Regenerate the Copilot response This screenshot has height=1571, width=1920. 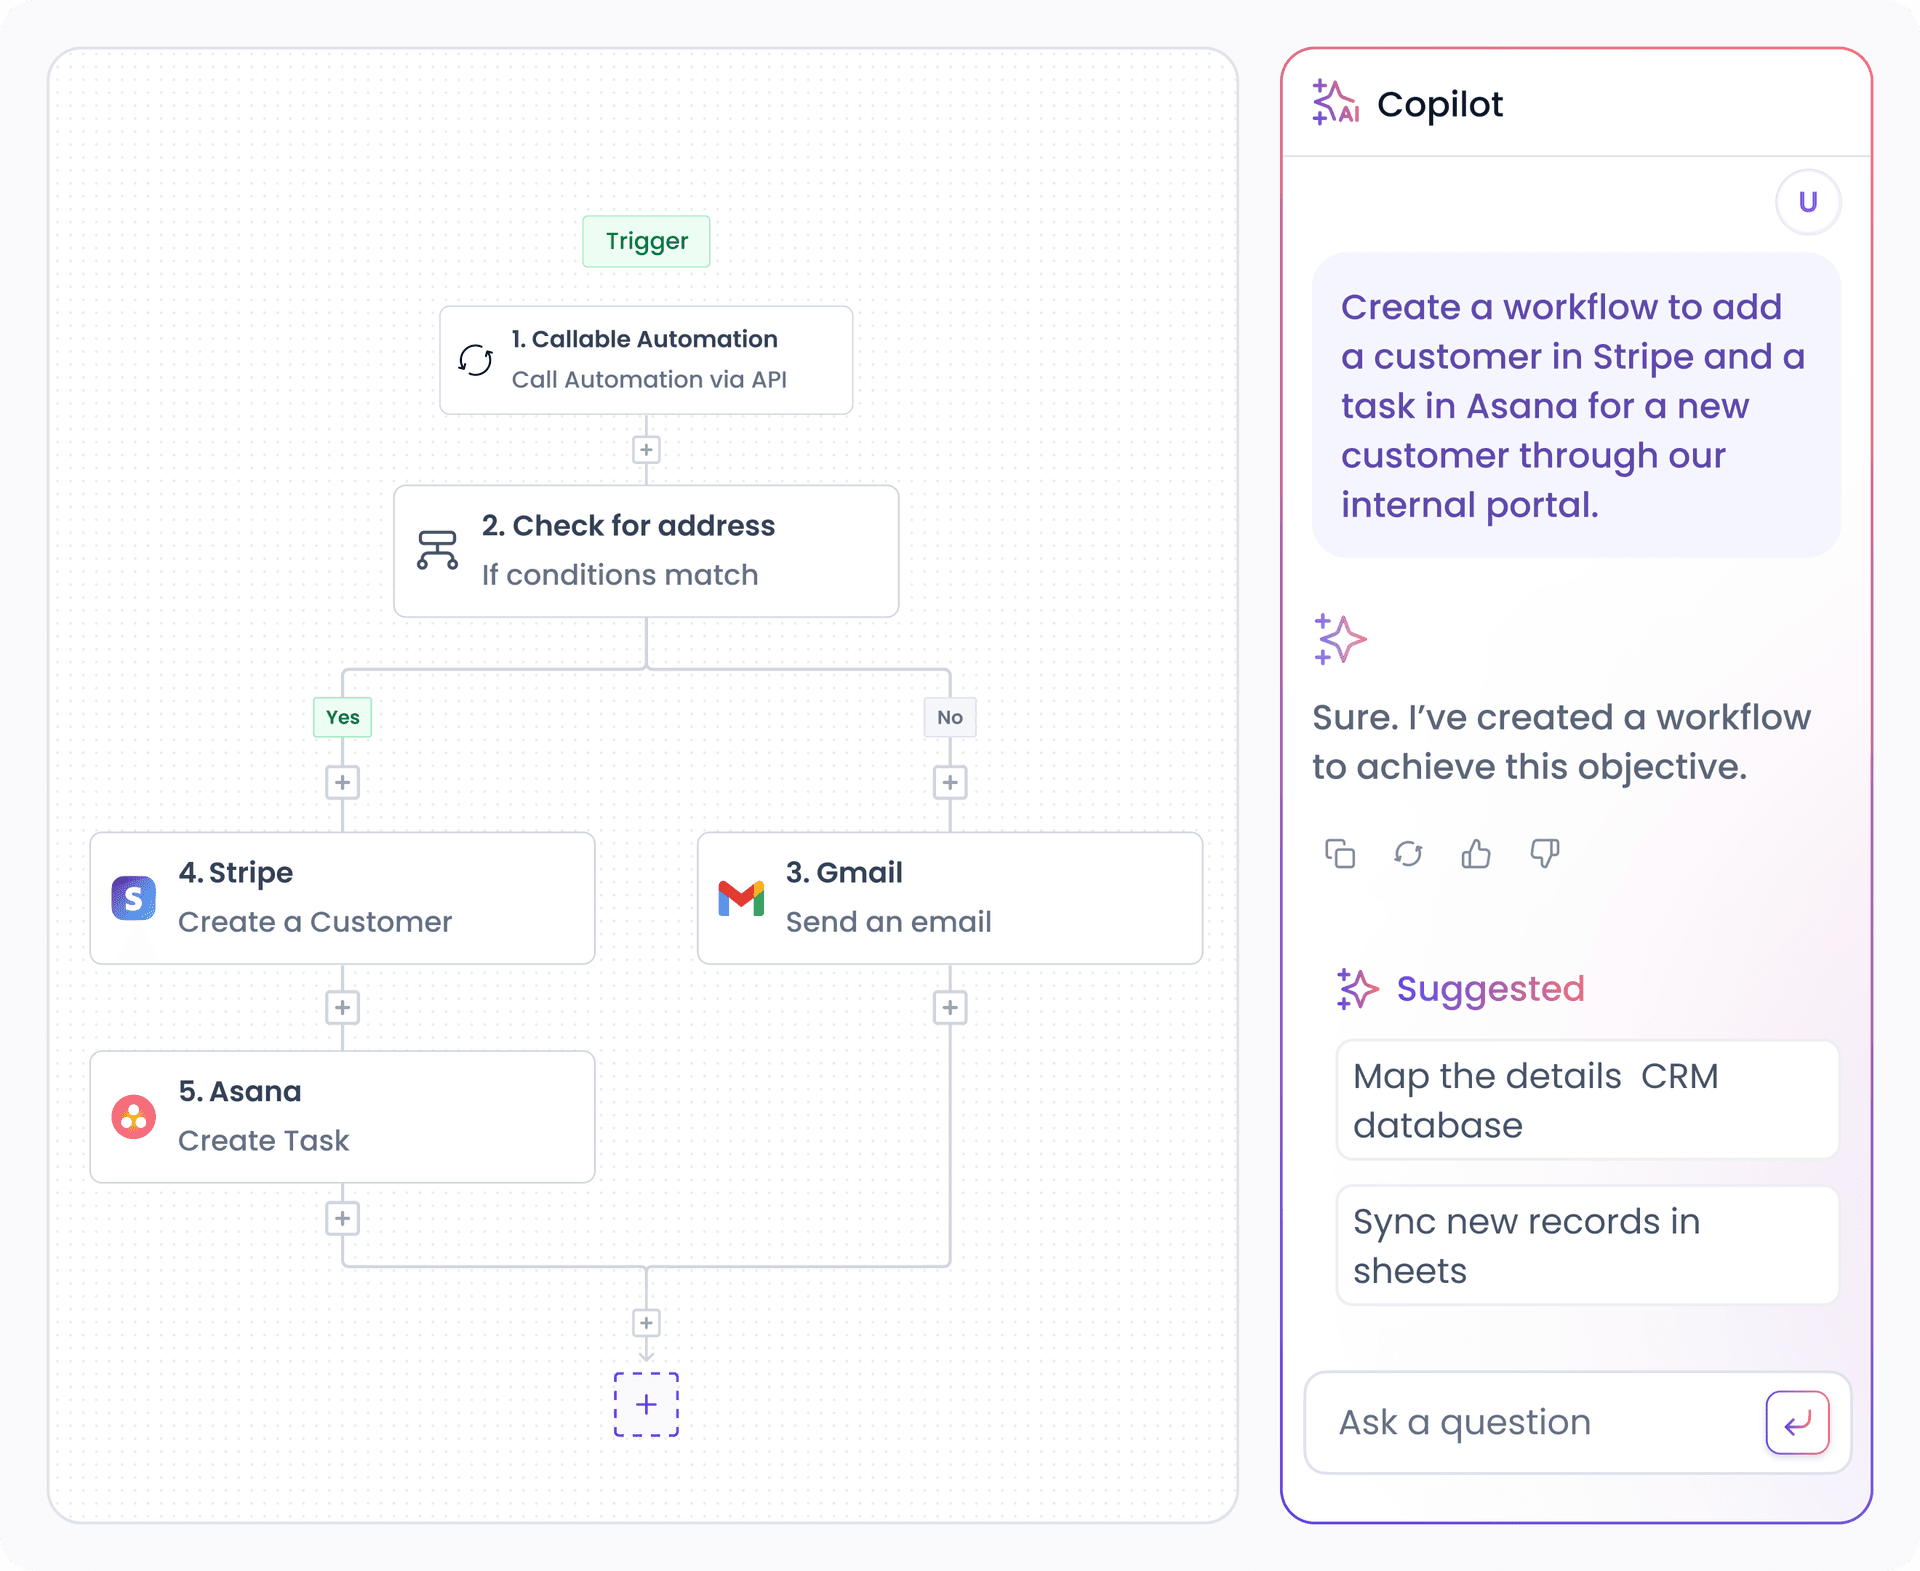coord(1409,854)
